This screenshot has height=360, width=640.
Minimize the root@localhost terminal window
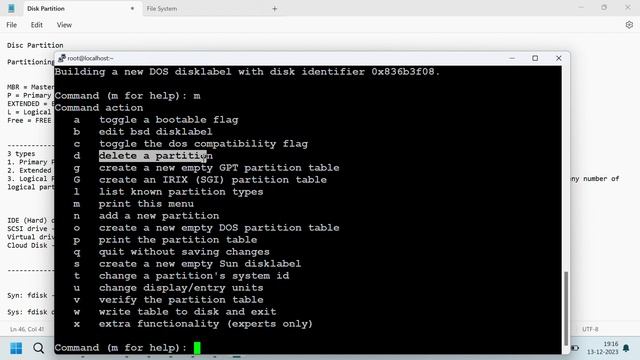(x=512, y=58)
